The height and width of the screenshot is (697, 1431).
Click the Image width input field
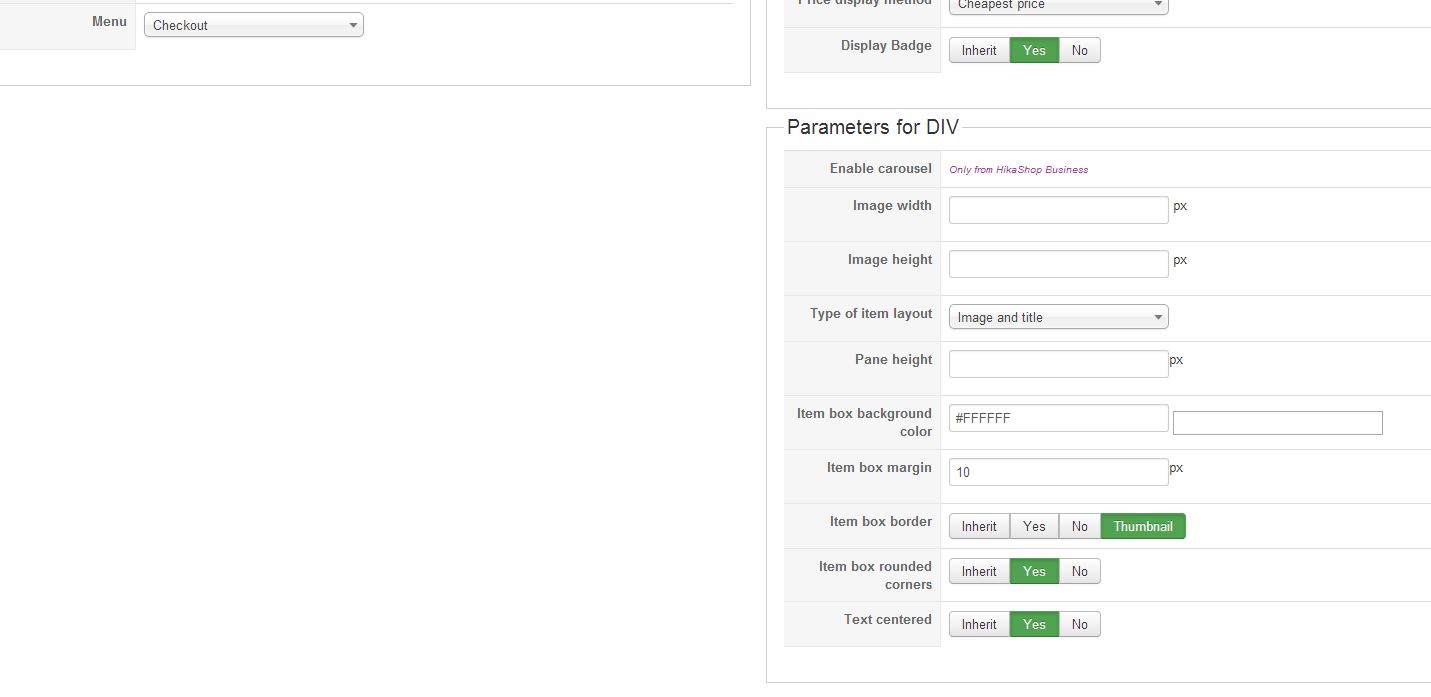click(1058, 210)
